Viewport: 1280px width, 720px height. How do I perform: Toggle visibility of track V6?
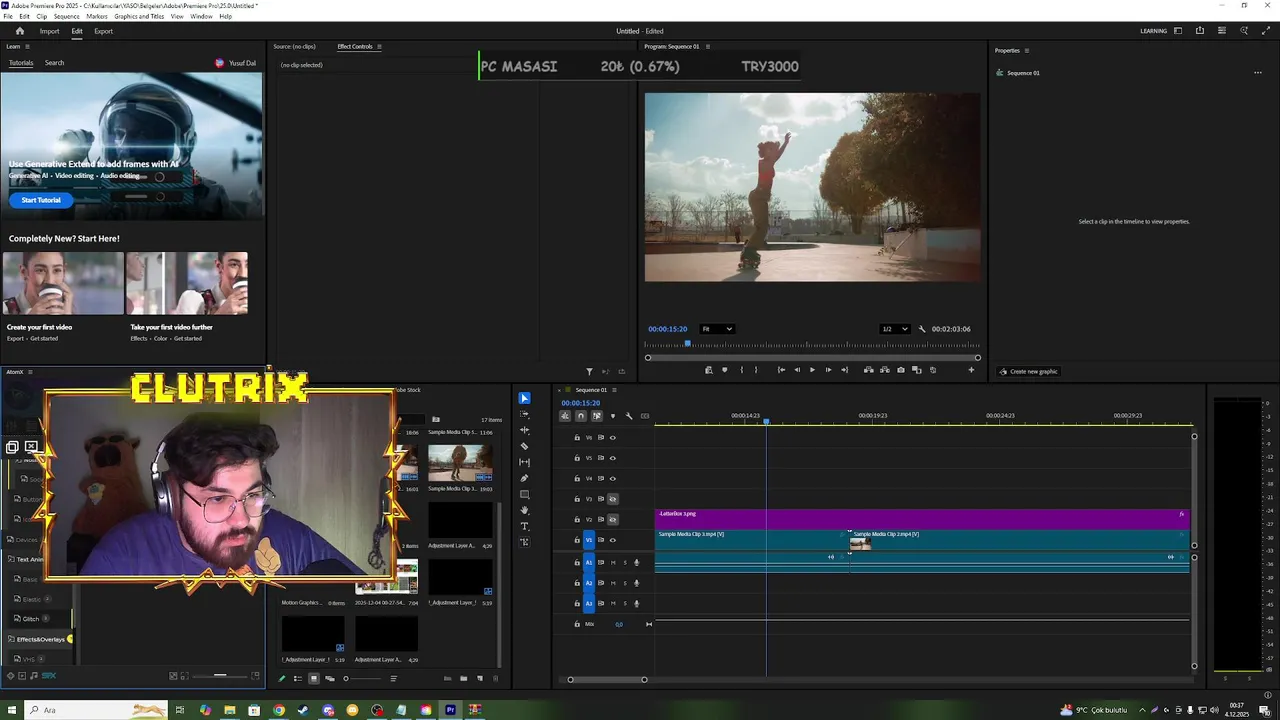613,437
